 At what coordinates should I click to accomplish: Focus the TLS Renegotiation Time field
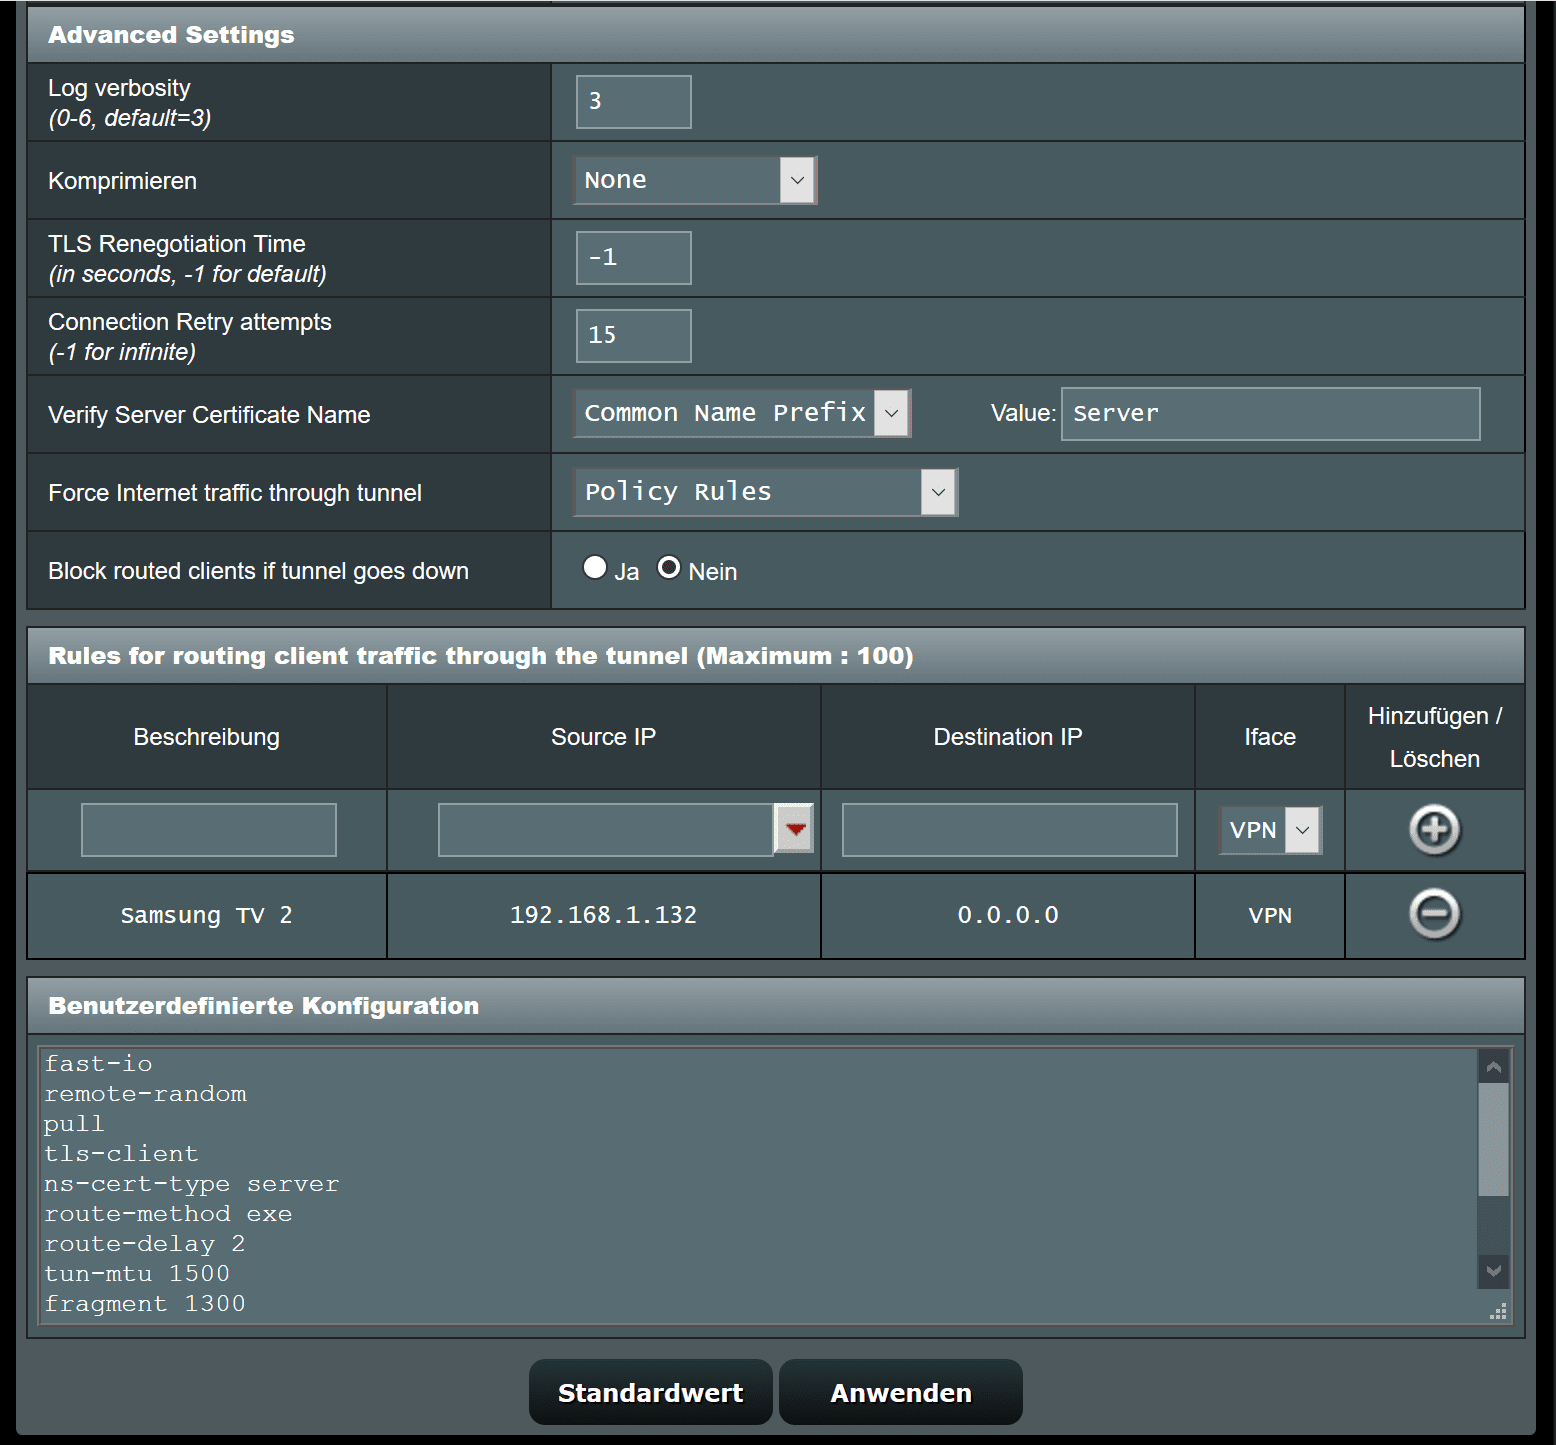click(x=634, y=258)
